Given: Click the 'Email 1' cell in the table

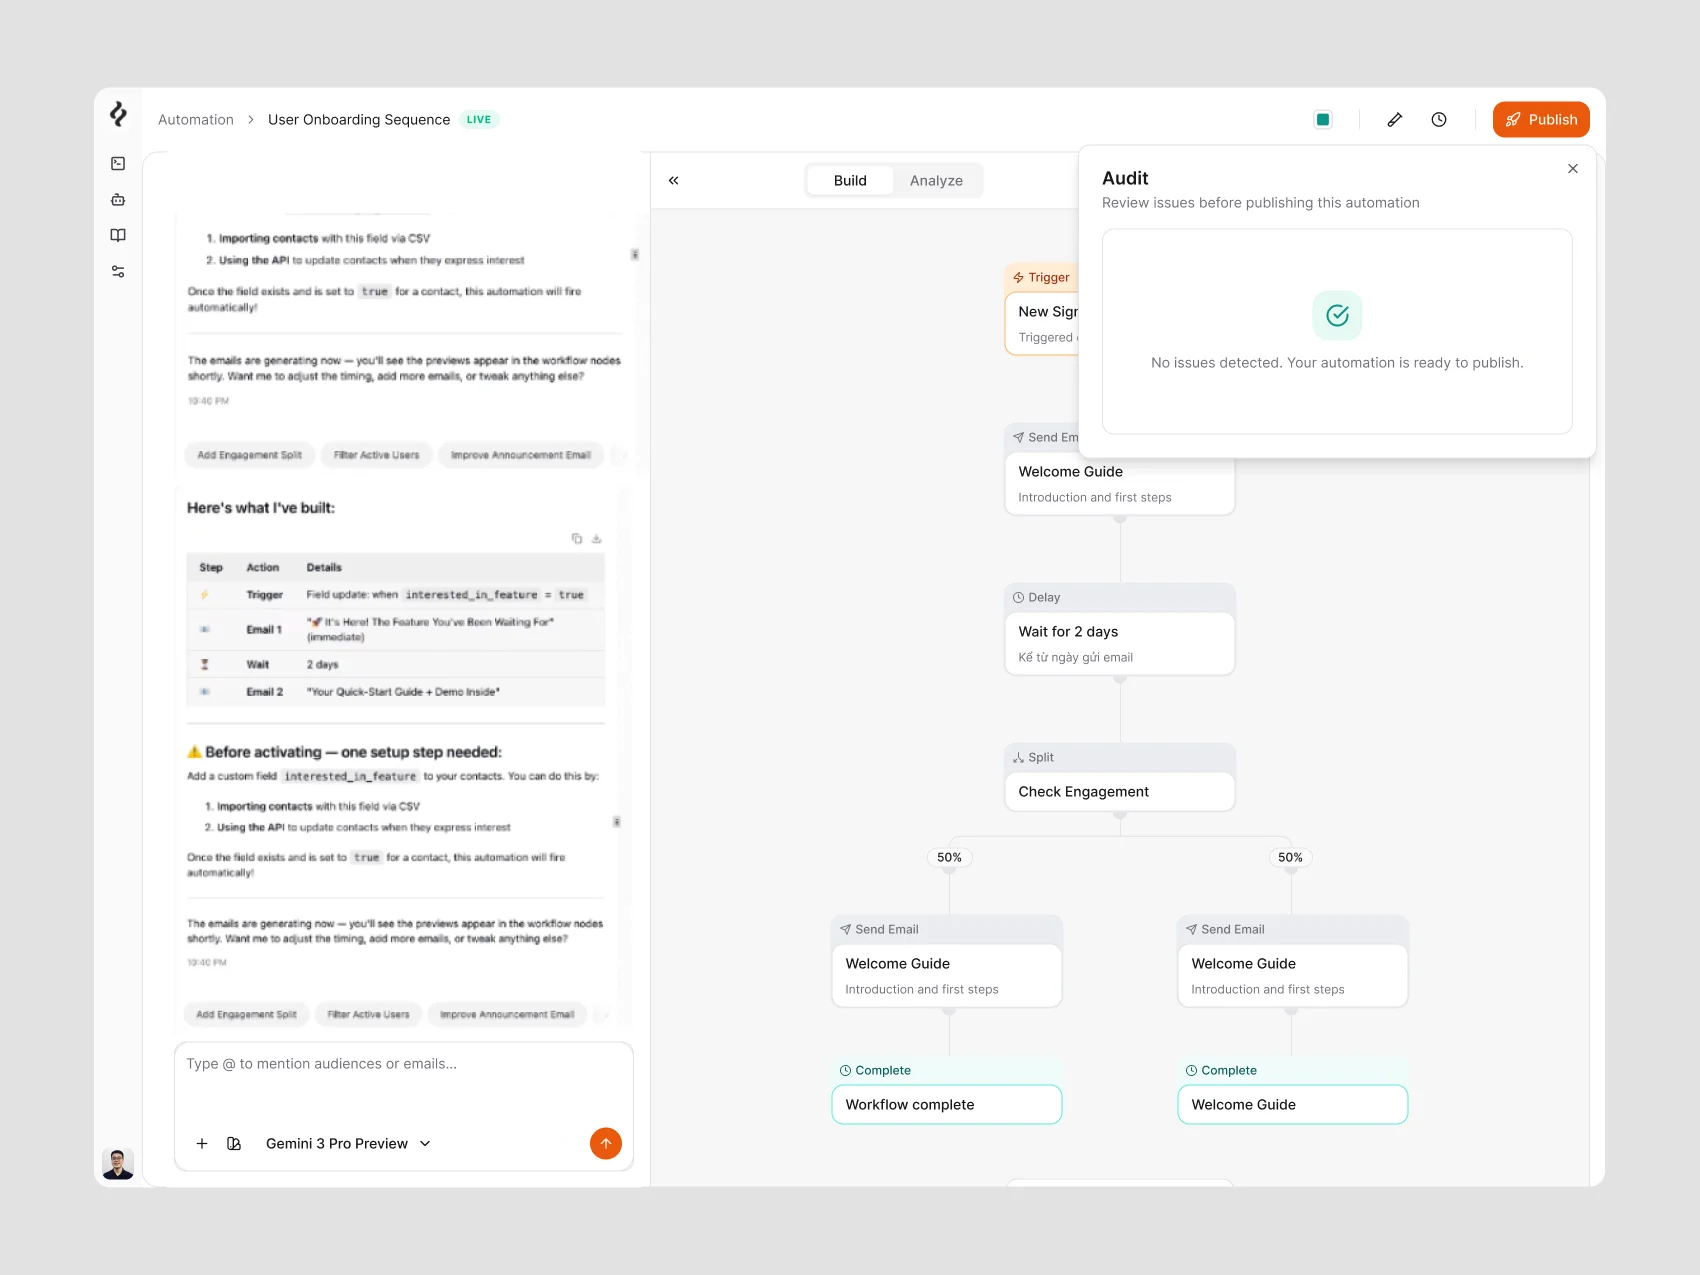Looking at the screenshot, I should pos(264,630).
